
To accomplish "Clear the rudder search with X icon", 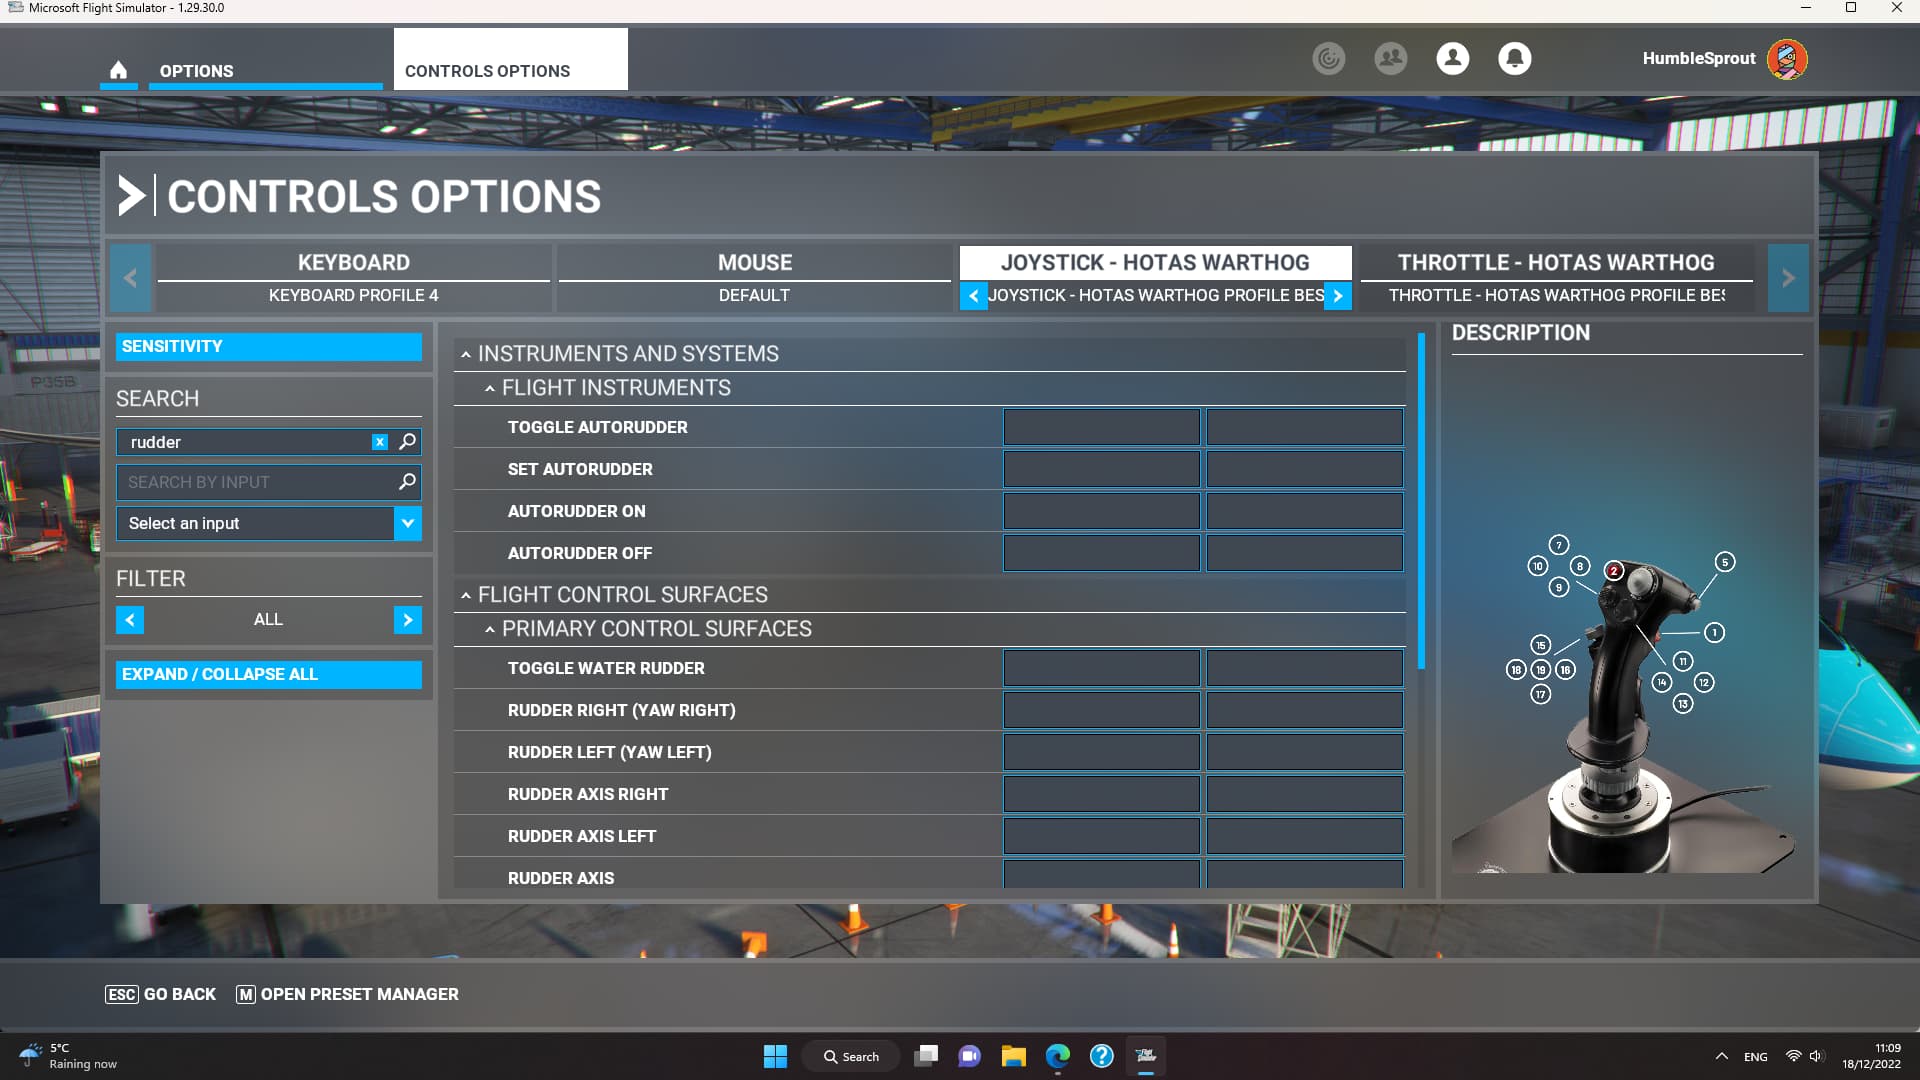I will 379,442.
